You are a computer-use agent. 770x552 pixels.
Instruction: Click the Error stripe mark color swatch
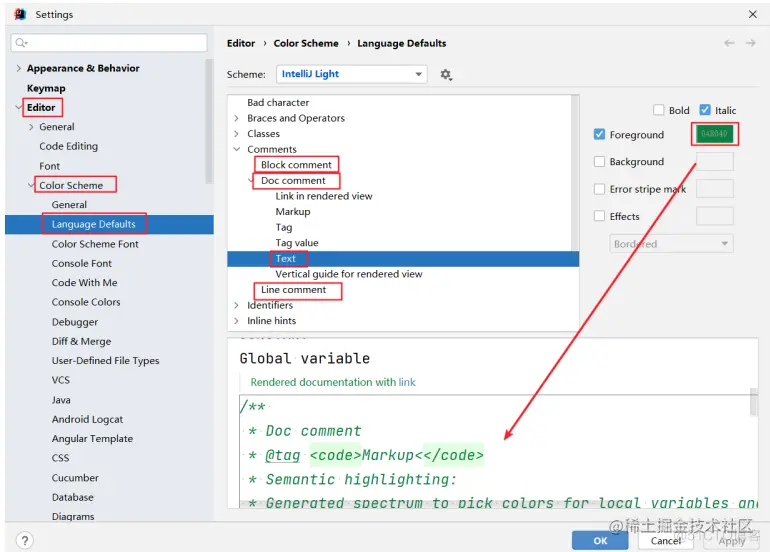click(x=715, y=189)
